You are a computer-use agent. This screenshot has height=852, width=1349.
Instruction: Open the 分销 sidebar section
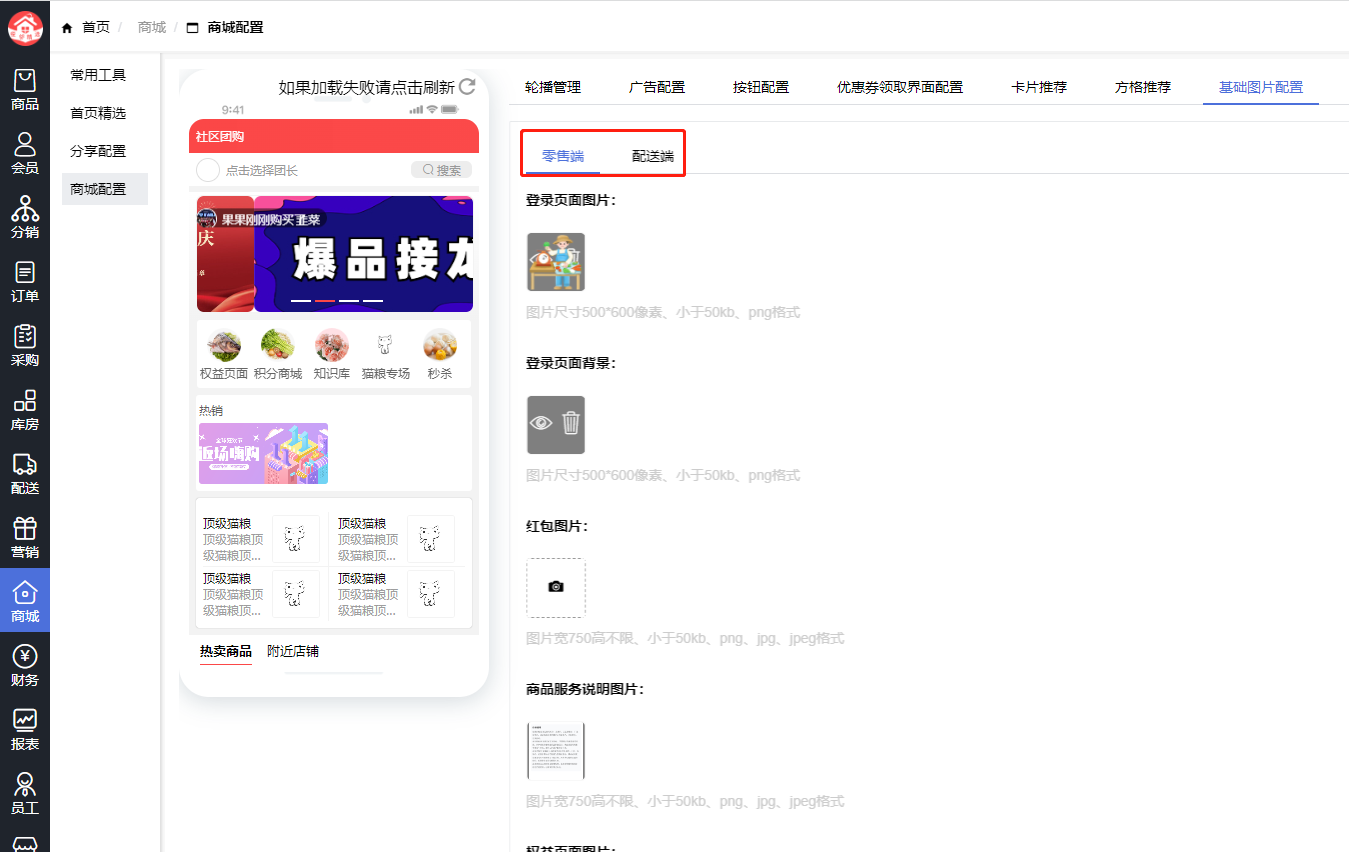coord(25,218)
